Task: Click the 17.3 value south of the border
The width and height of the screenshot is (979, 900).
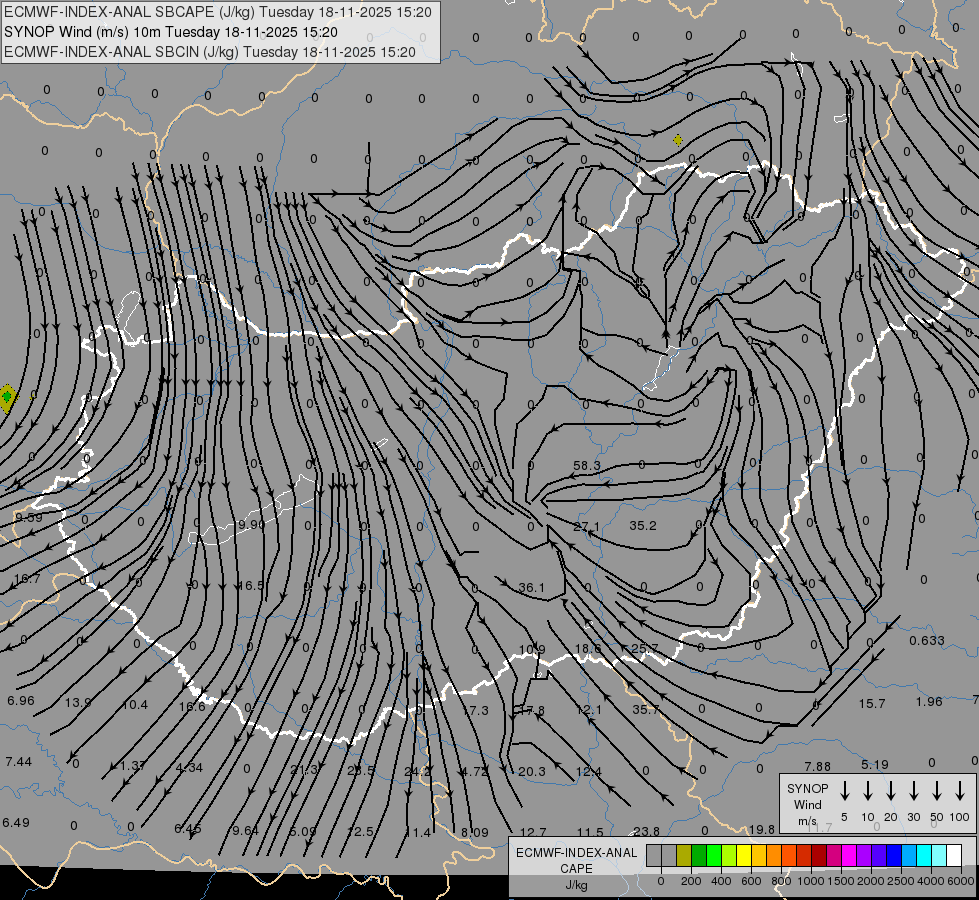Action: 475,711
